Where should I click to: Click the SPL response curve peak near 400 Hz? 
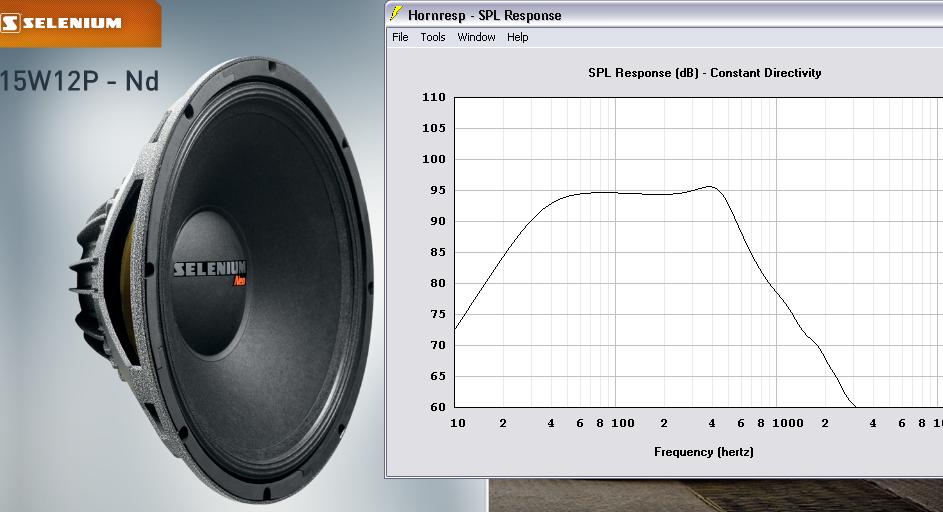(710, 187)
